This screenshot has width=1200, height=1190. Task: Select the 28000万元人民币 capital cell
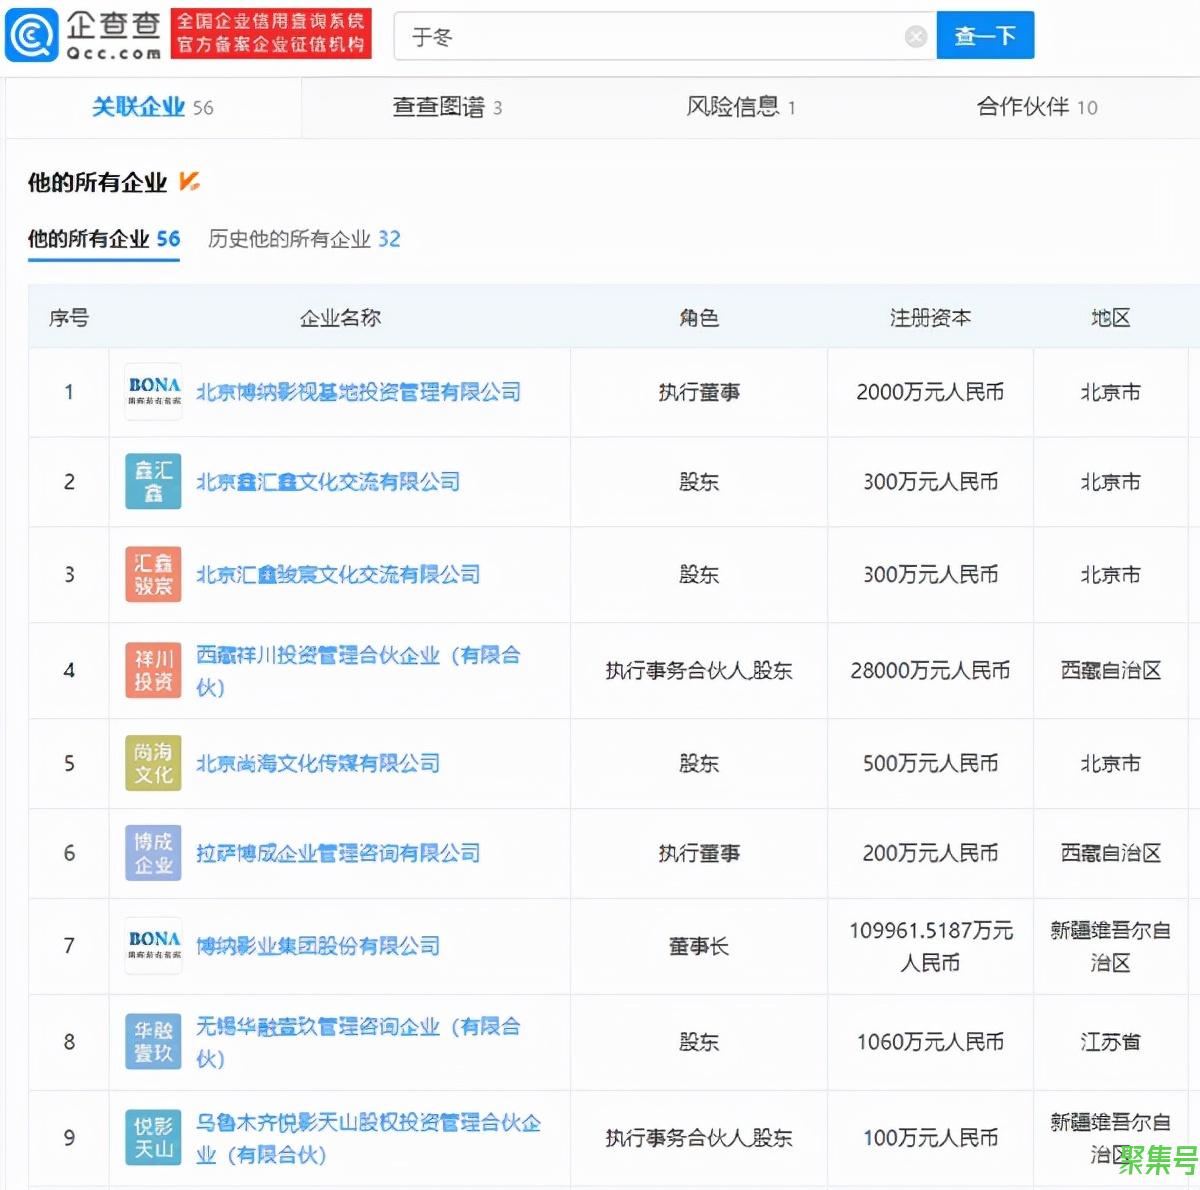(x=930, y=671)
